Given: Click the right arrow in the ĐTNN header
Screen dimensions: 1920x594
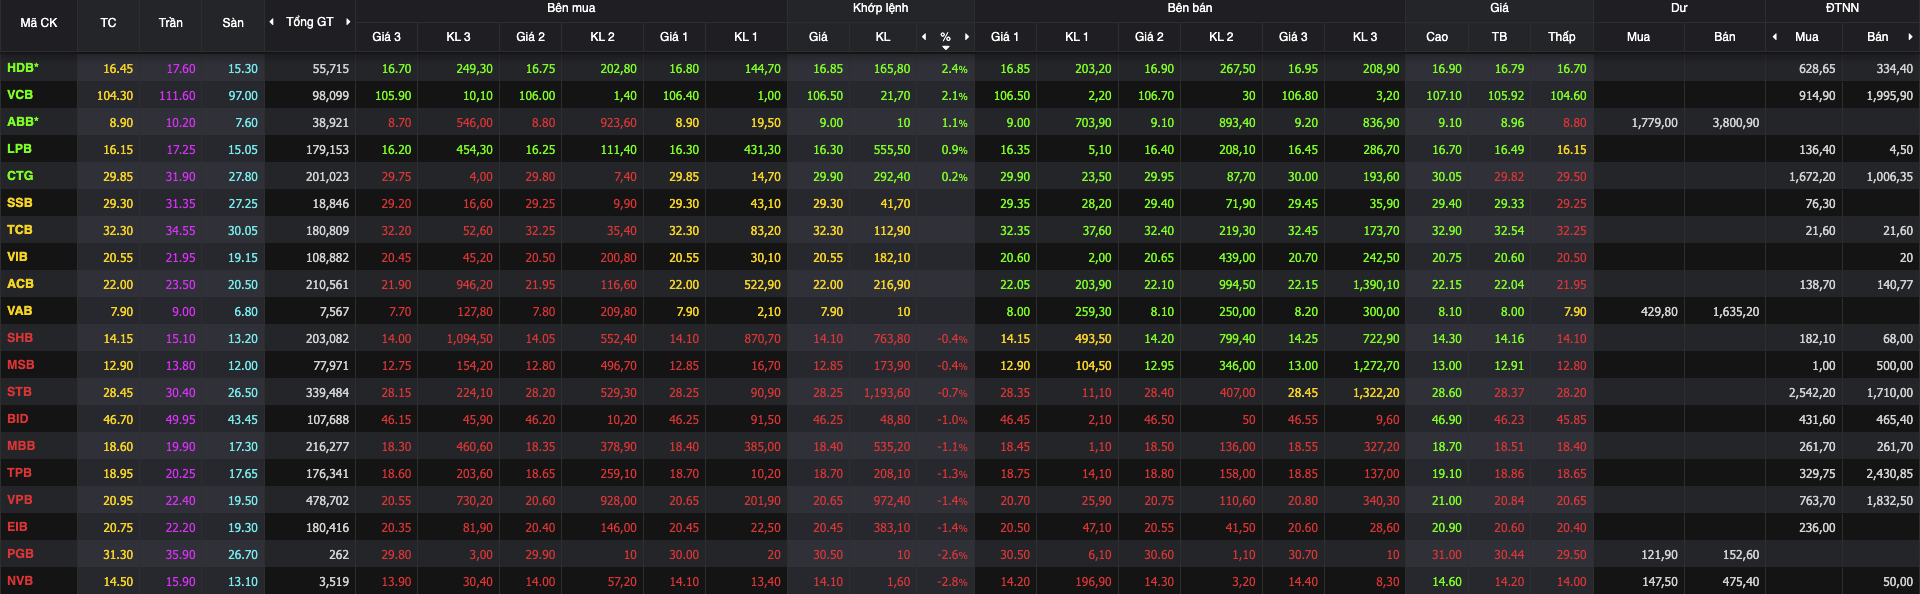Looking at the screenshot, I should pos(1910,37).
